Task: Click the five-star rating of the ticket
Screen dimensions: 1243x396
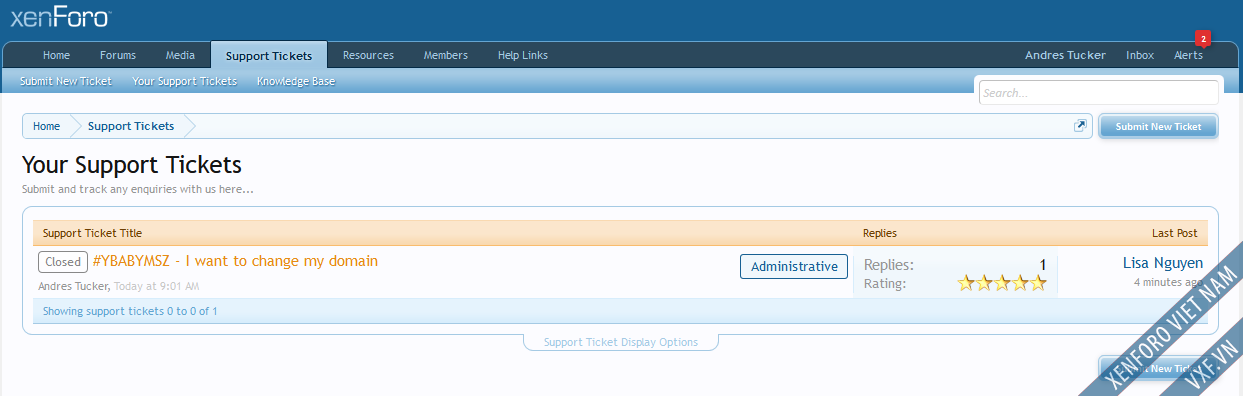Action: click(x=1002, y=284)
